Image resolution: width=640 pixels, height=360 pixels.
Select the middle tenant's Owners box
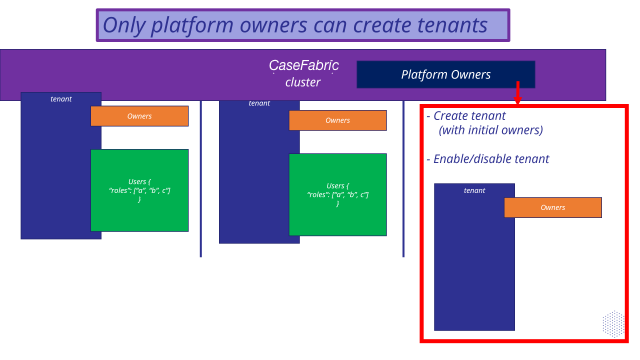coord(338,120)
